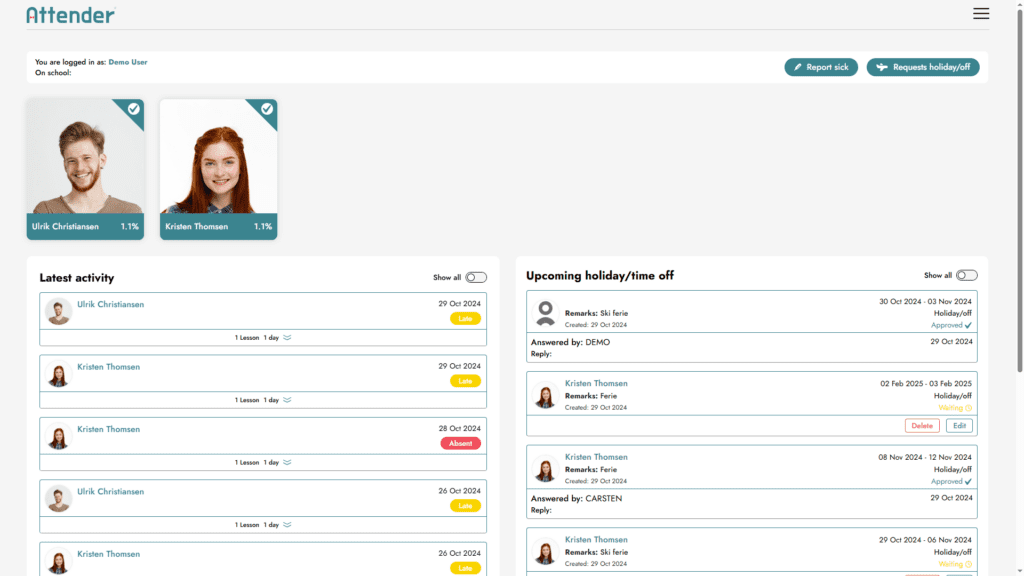
Task: Click Ulrik Christiansen's avatar in first activity entry
Action: tap(59, 311)
